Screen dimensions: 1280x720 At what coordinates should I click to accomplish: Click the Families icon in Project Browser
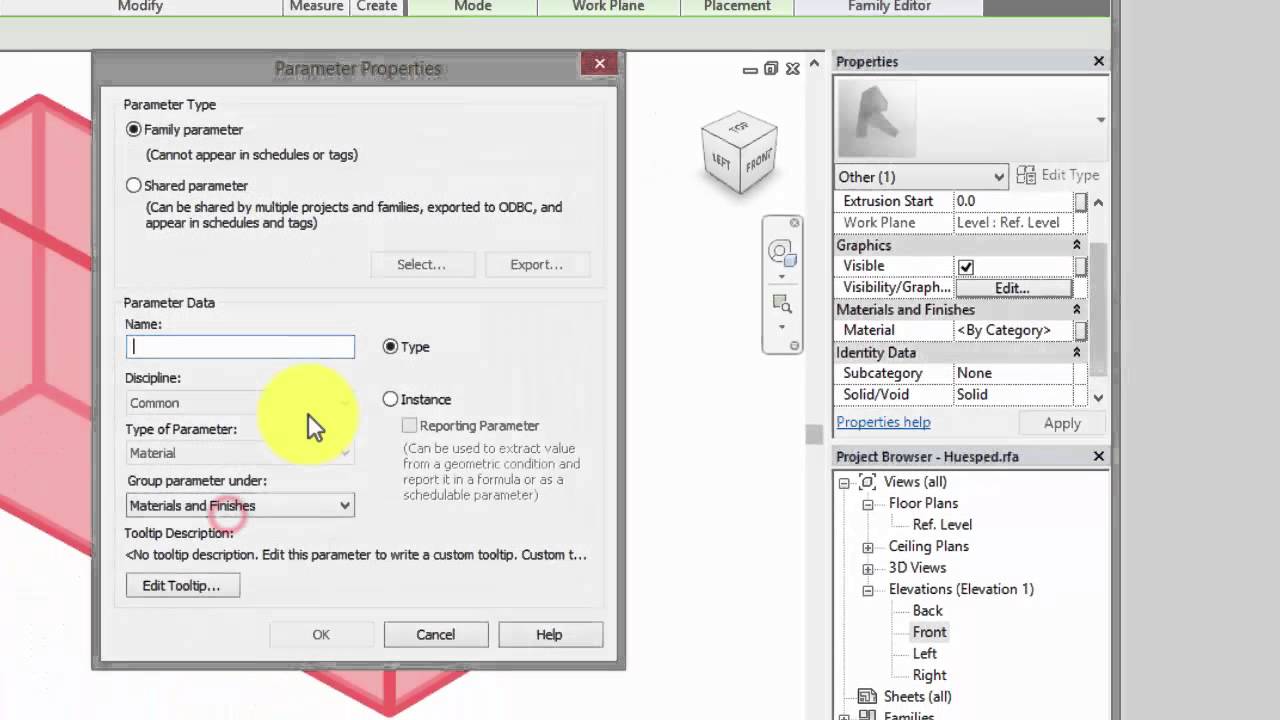click(x=867, y=715)
